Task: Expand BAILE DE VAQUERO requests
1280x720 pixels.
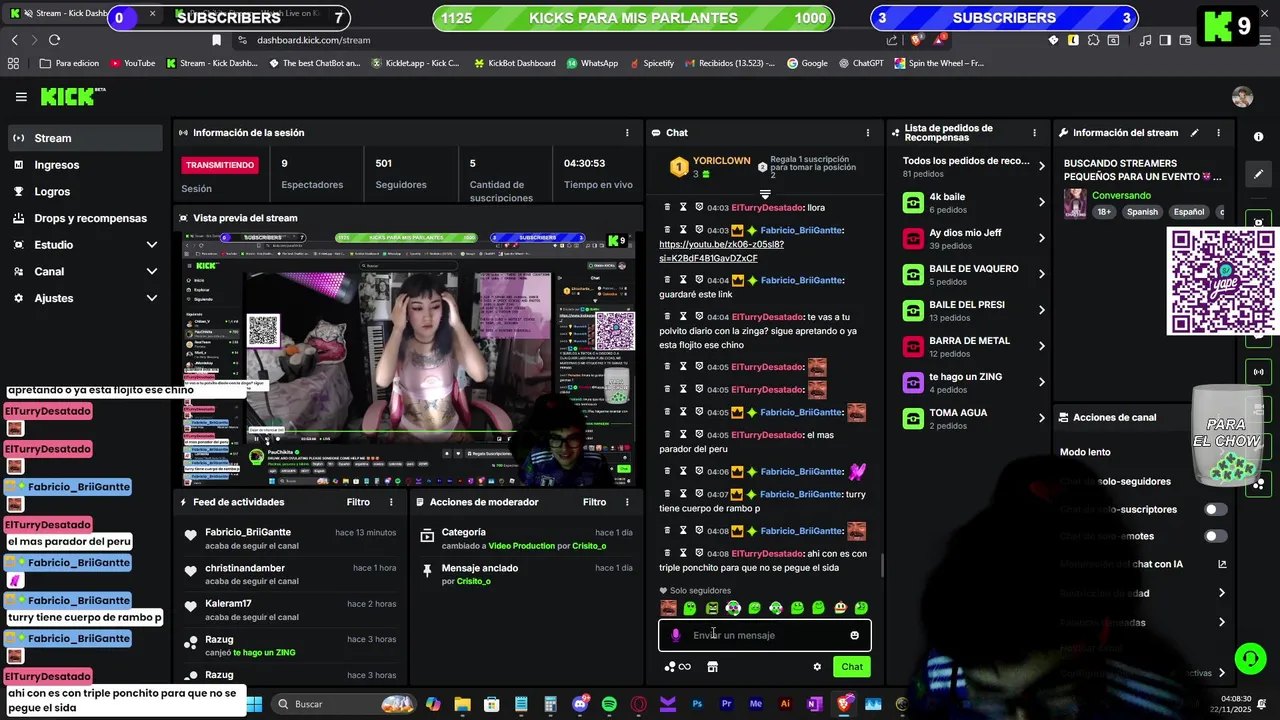Action: [x=1041, y=274]
